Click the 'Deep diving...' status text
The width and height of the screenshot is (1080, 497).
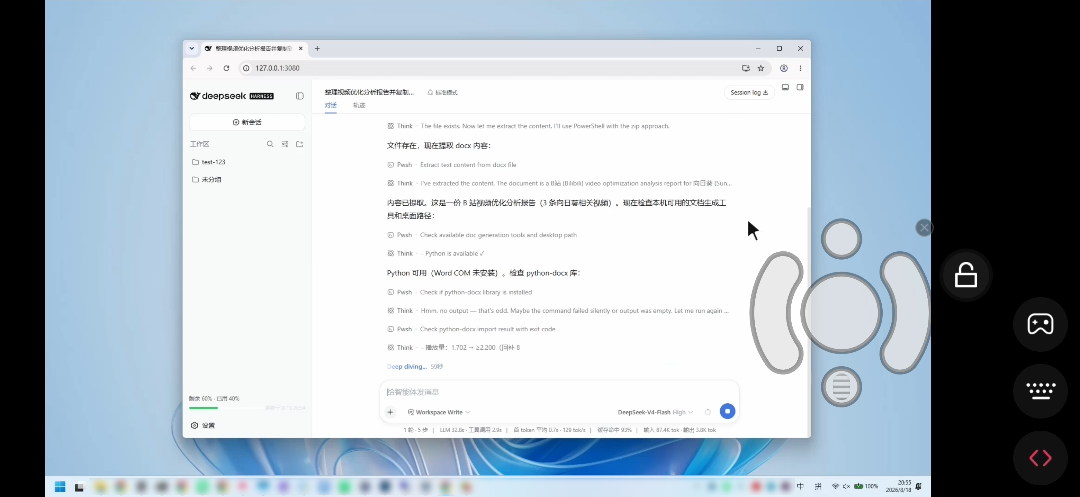point(407,367)
